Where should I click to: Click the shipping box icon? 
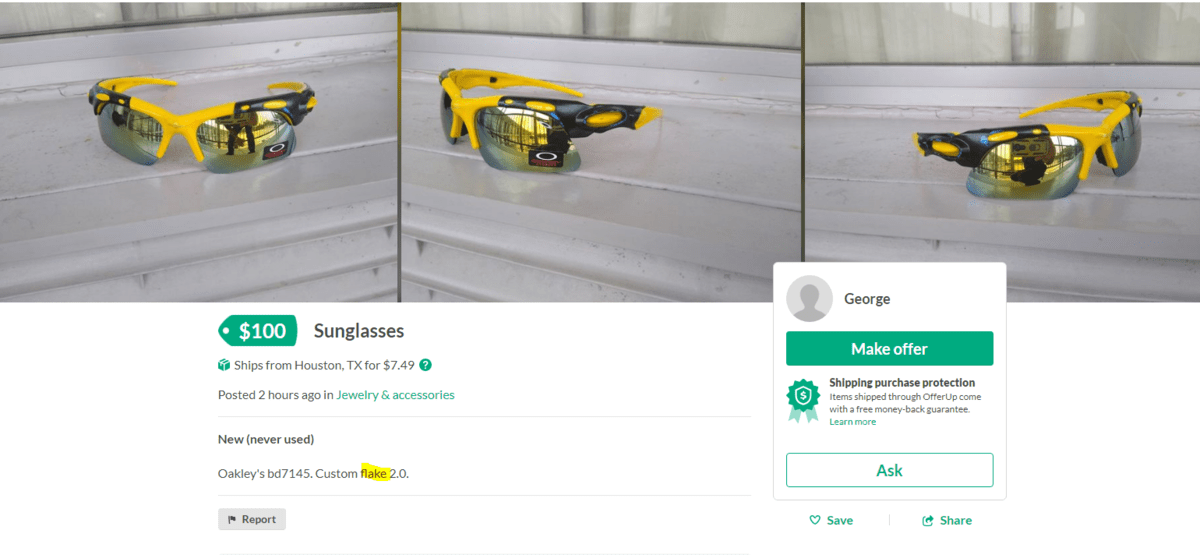coord(224,365)
